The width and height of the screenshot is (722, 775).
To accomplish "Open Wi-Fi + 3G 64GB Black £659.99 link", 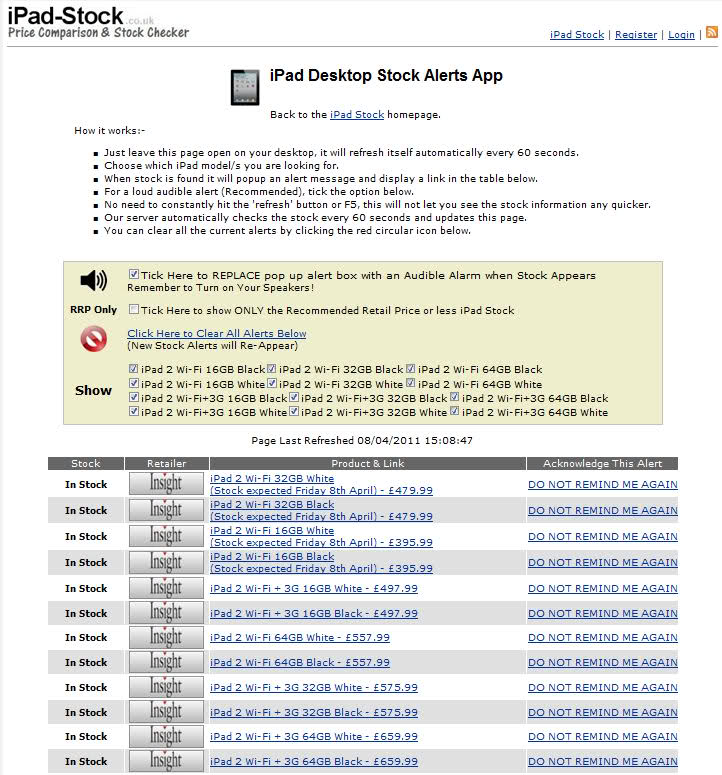I will (x=314, y=762).
